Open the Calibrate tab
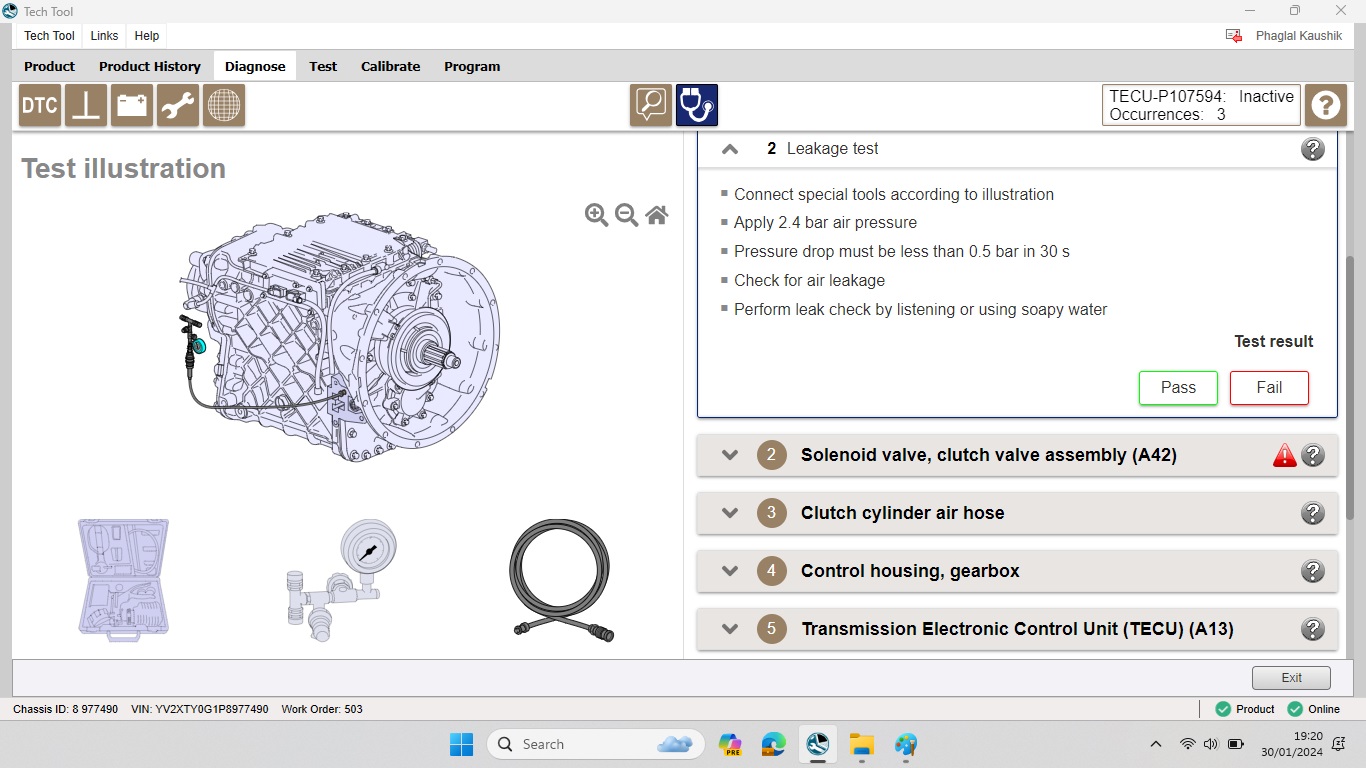The image size is (1366, 768). (x=391, y=66)
